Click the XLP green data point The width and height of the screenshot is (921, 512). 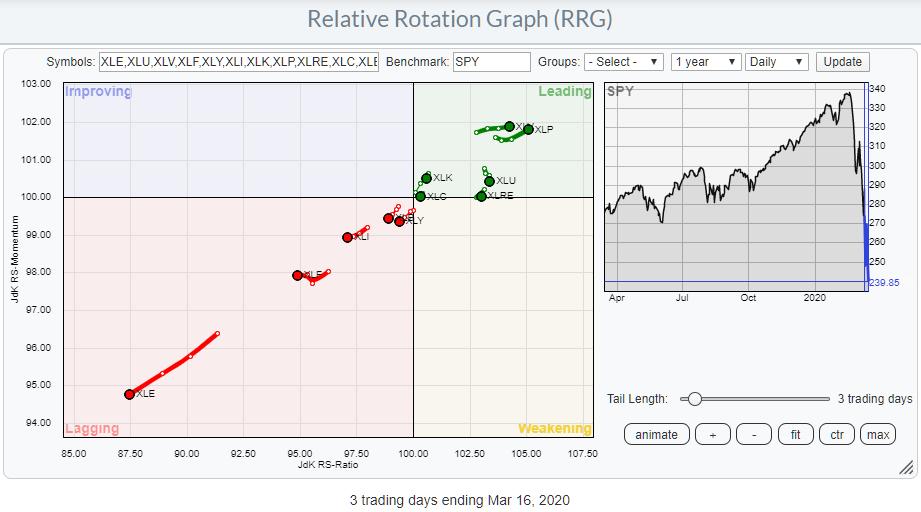click(x=528, y=129)
